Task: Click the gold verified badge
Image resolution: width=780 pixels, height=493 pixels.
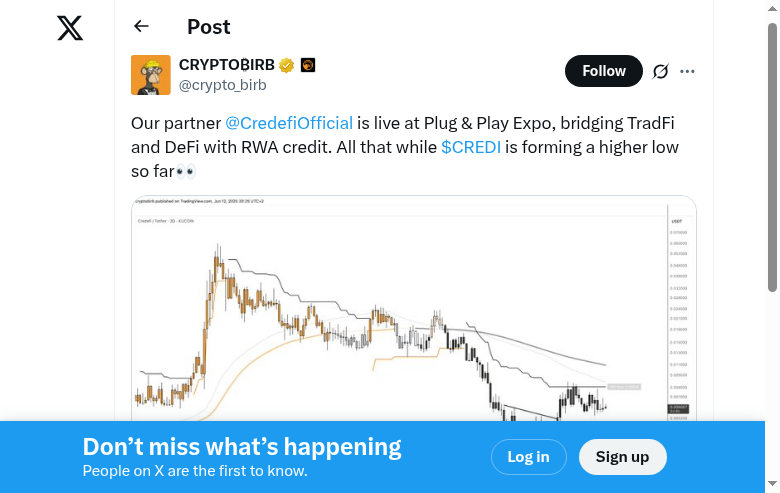Action: pos(286,66)
